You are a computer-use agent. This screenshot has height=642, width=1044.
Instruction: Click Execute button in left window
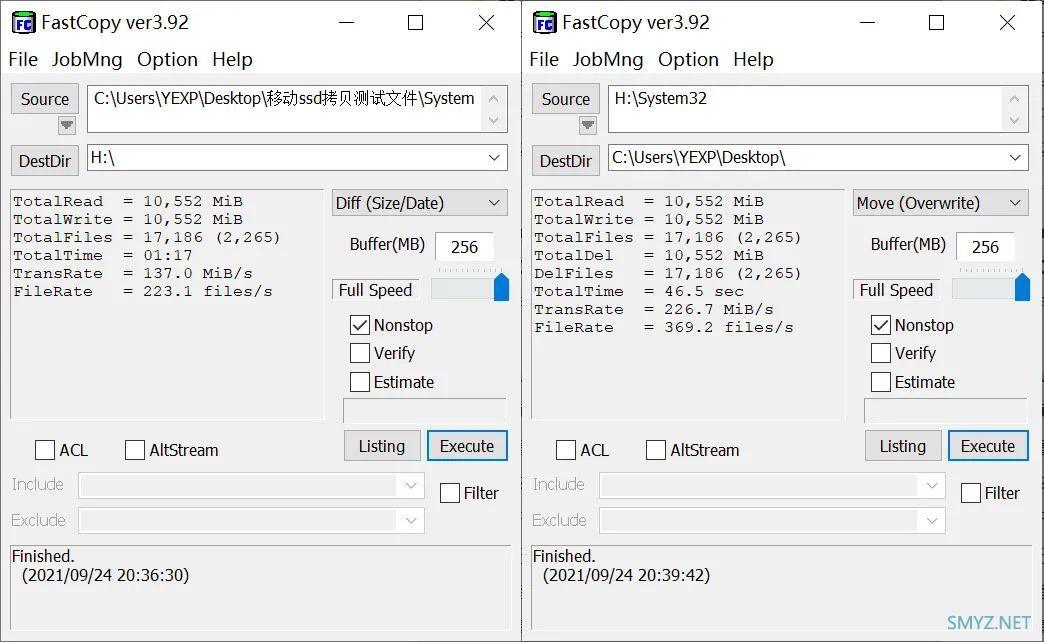467,446
